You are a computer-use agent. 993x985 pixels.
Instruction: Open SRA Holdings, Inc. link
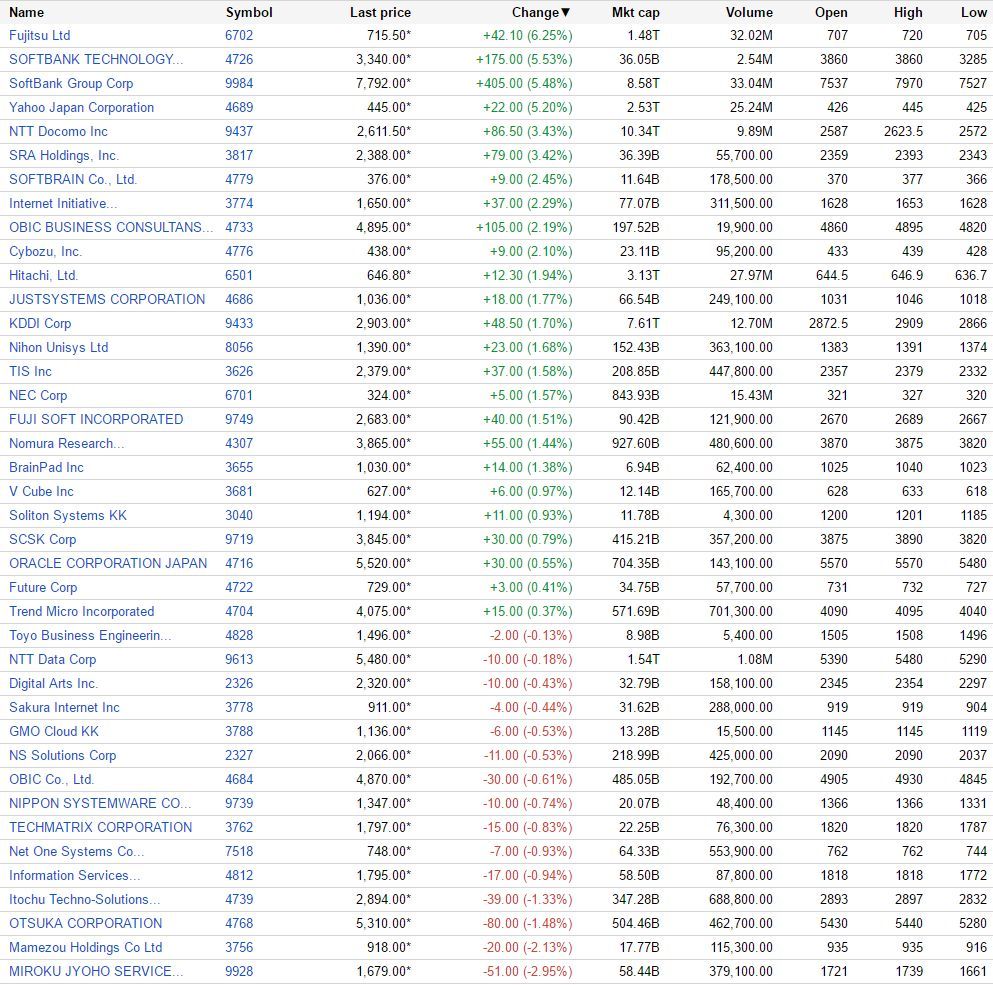[x=64, y=156]
